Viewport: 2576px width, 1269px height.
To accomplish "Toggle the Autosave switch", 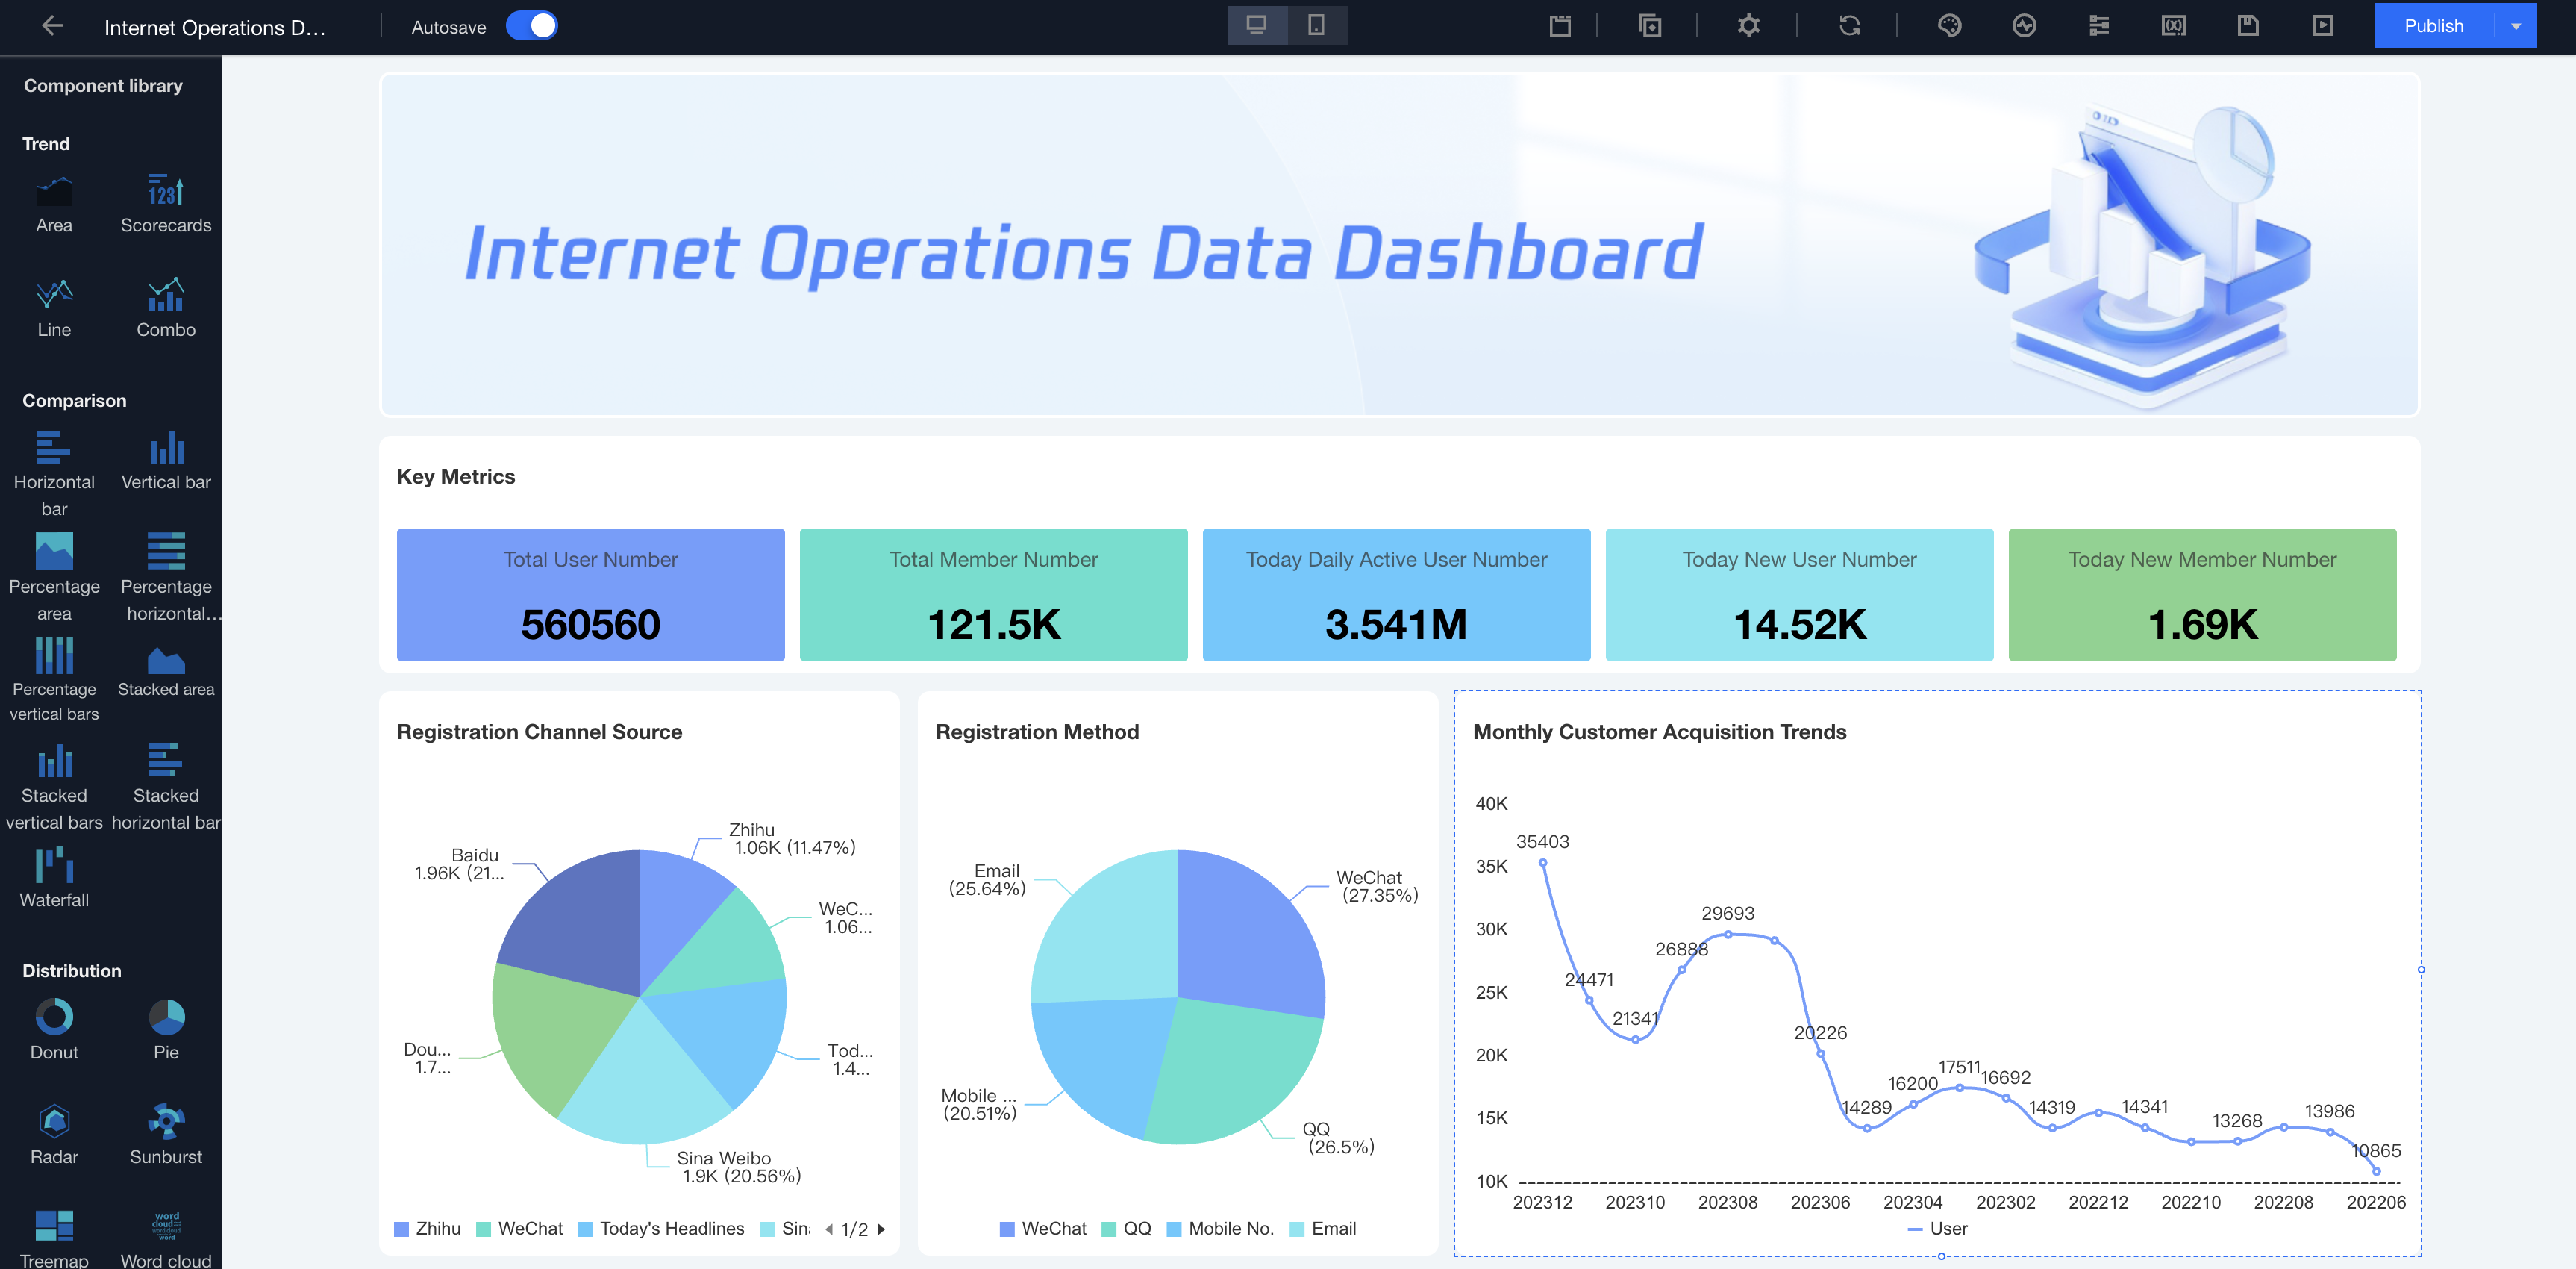I will pyautogui.click(x=531, y=26).
